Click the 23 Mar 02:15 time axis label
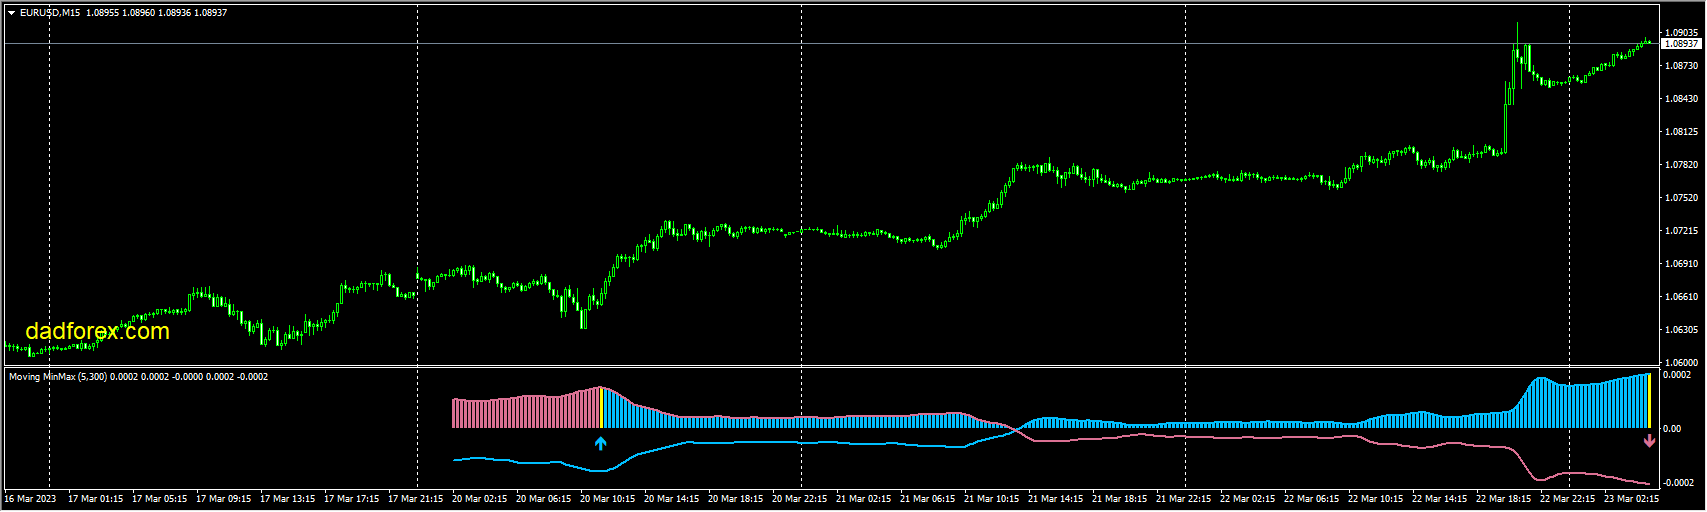1707x512 pixels. coord(1632,498)
